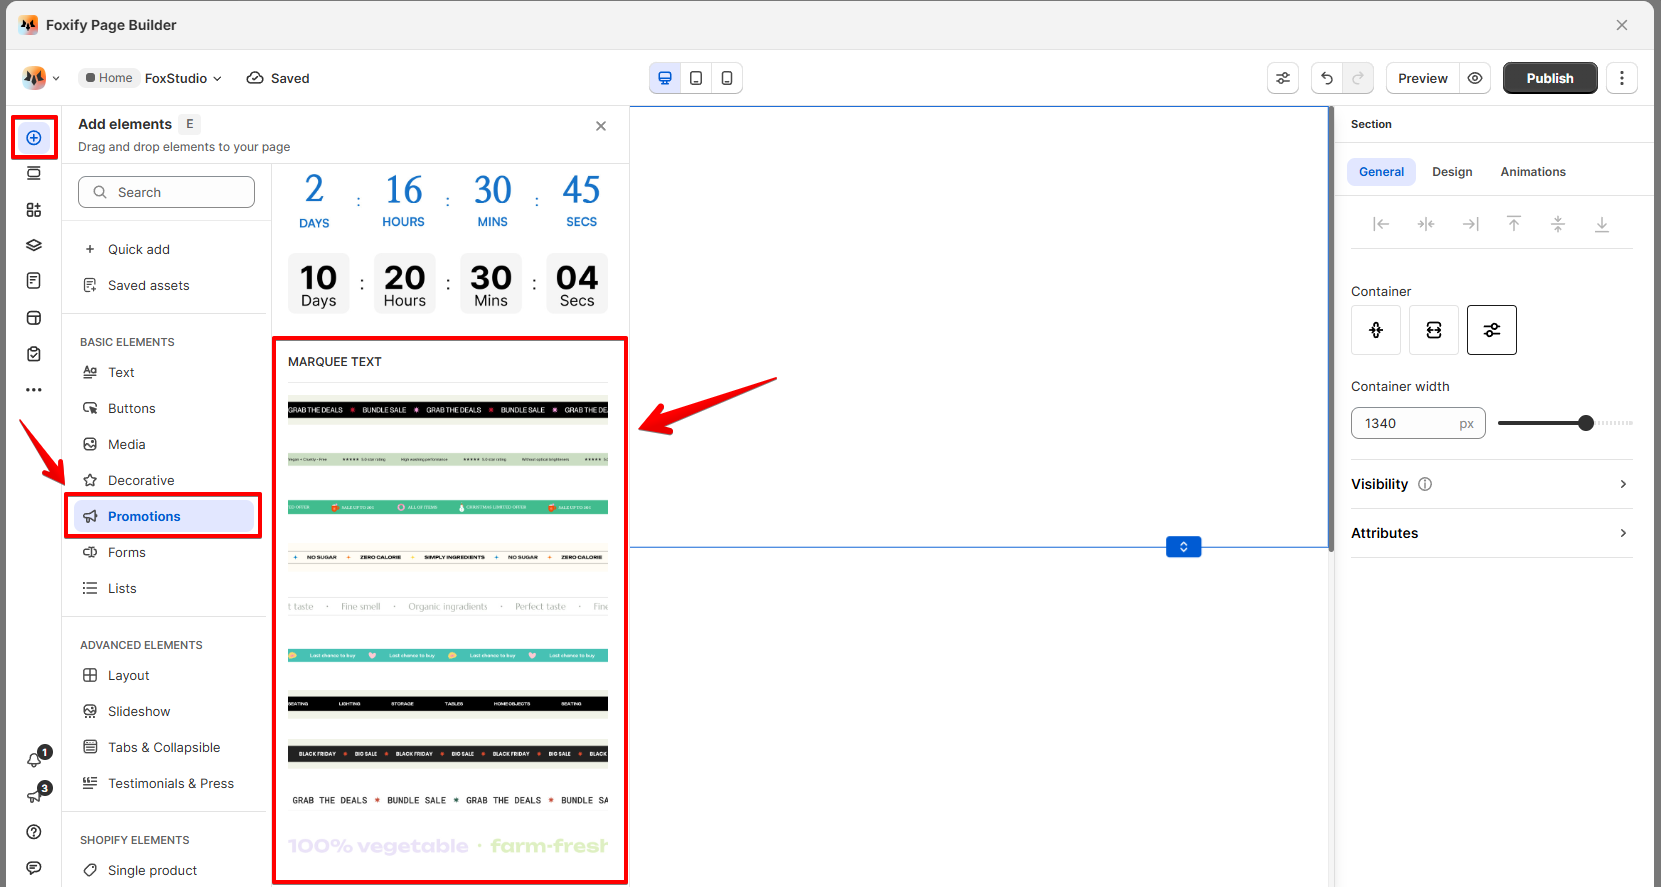Expand the Visibility section
Screen dimensions: 1661x888
pos(1491,484)
